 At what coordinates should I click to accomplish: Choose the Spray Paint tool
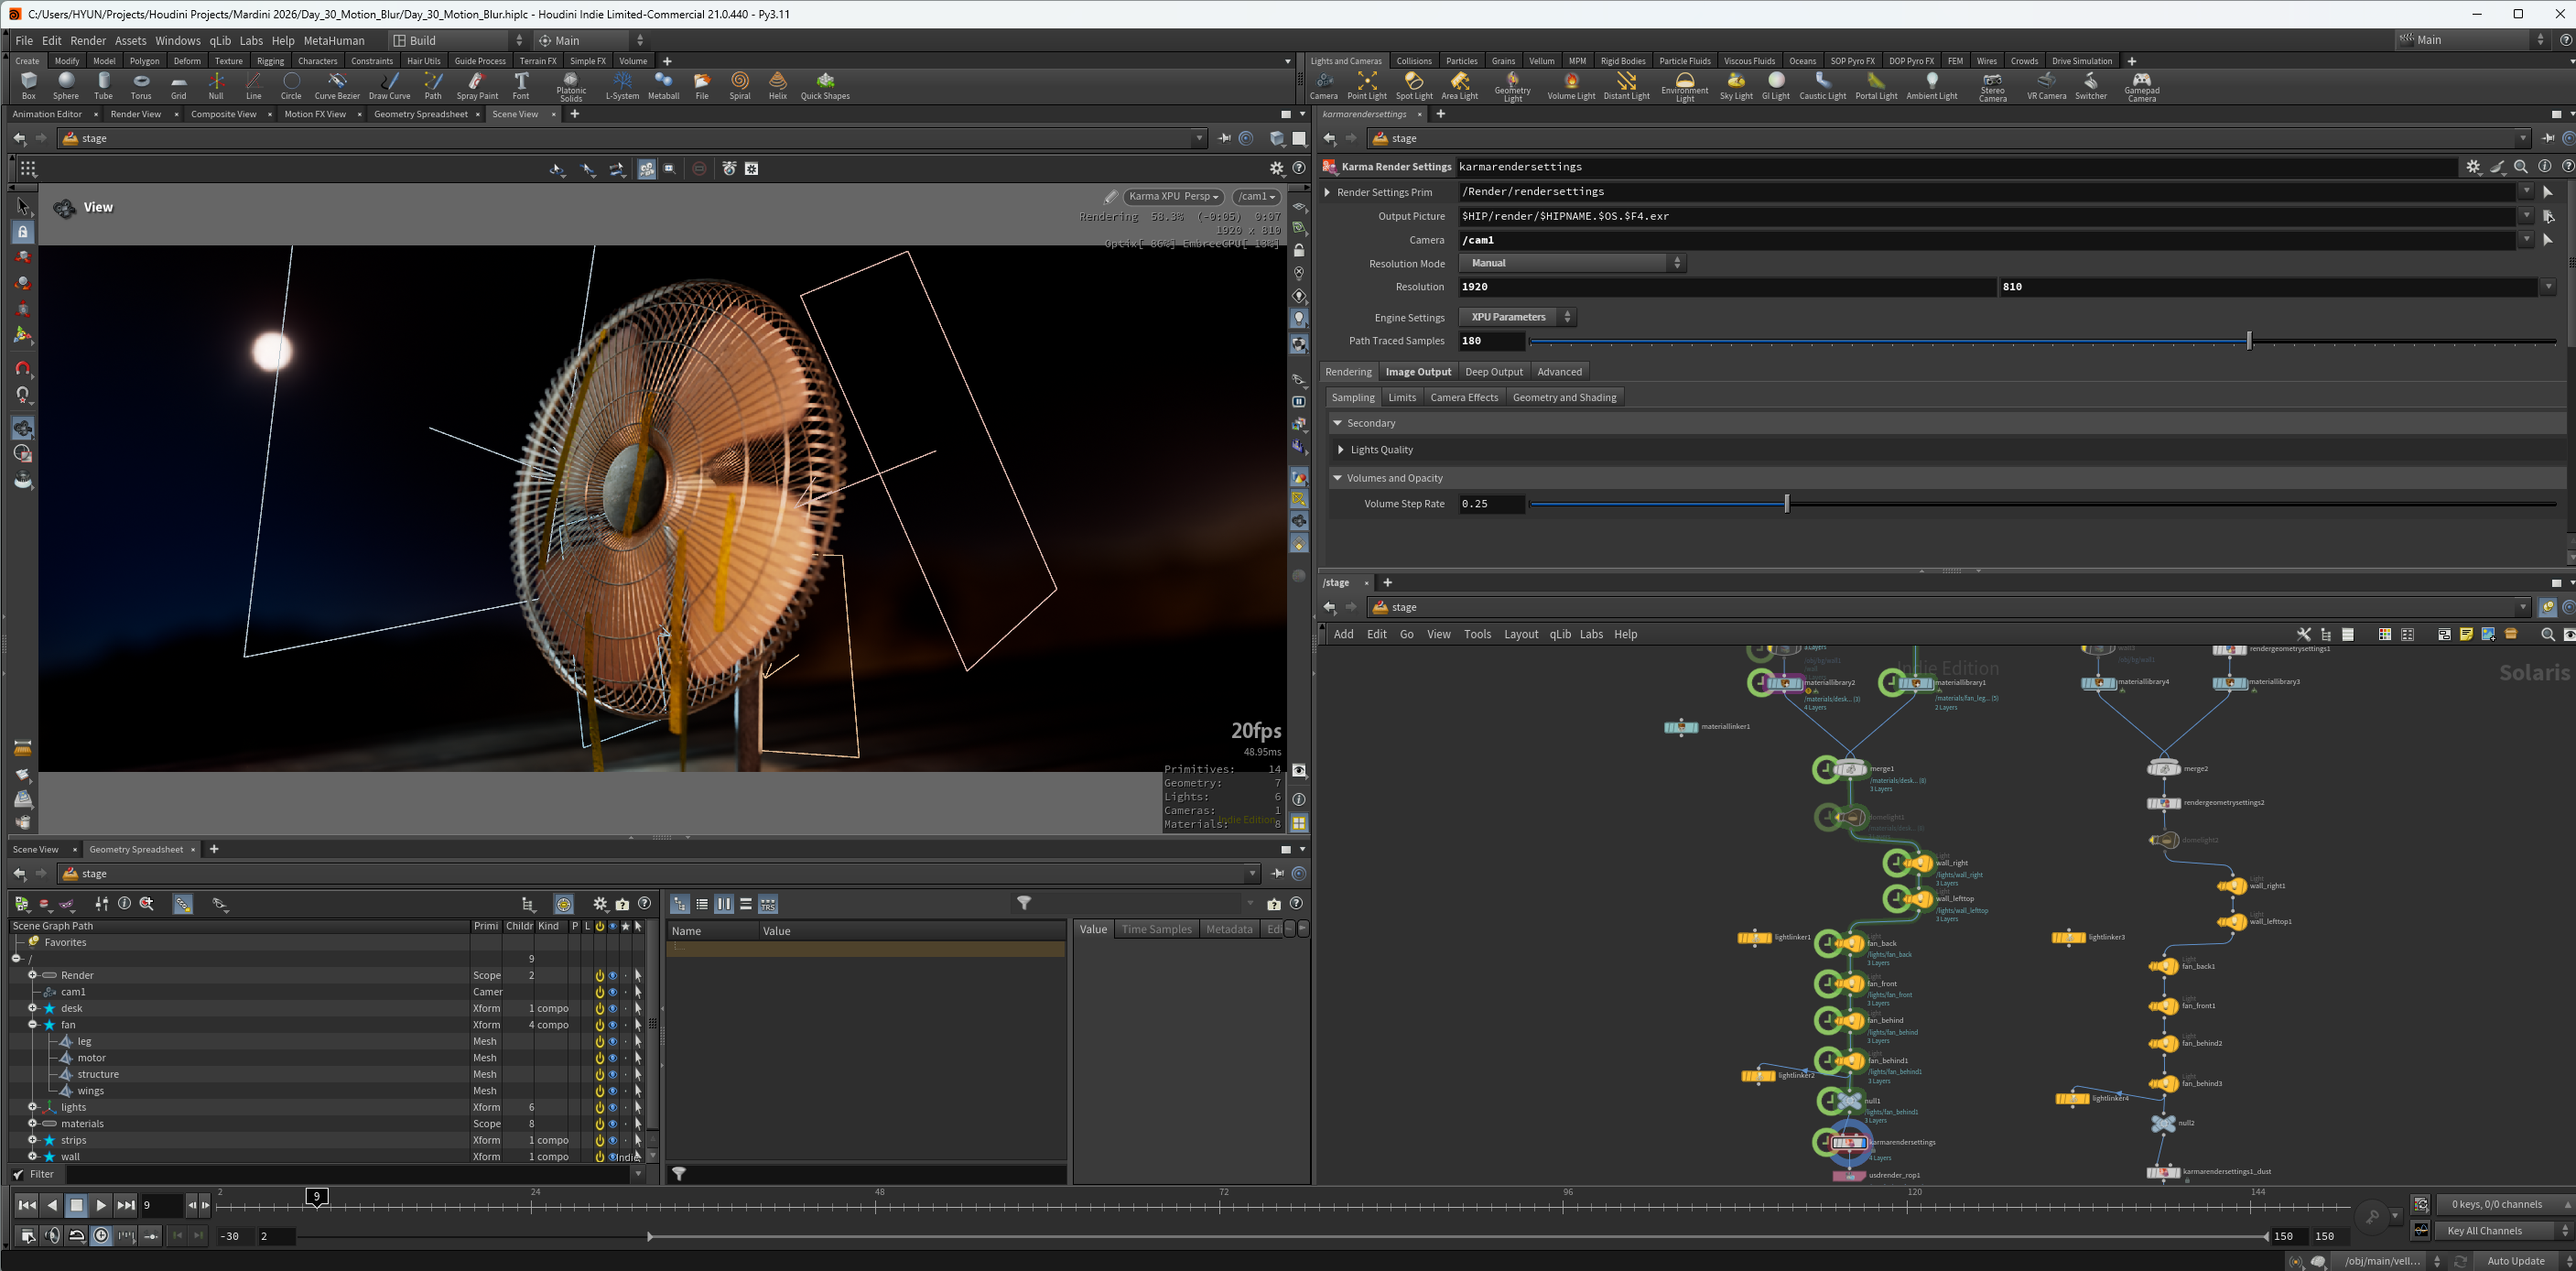pyautogui.click(x=477, y=85)
